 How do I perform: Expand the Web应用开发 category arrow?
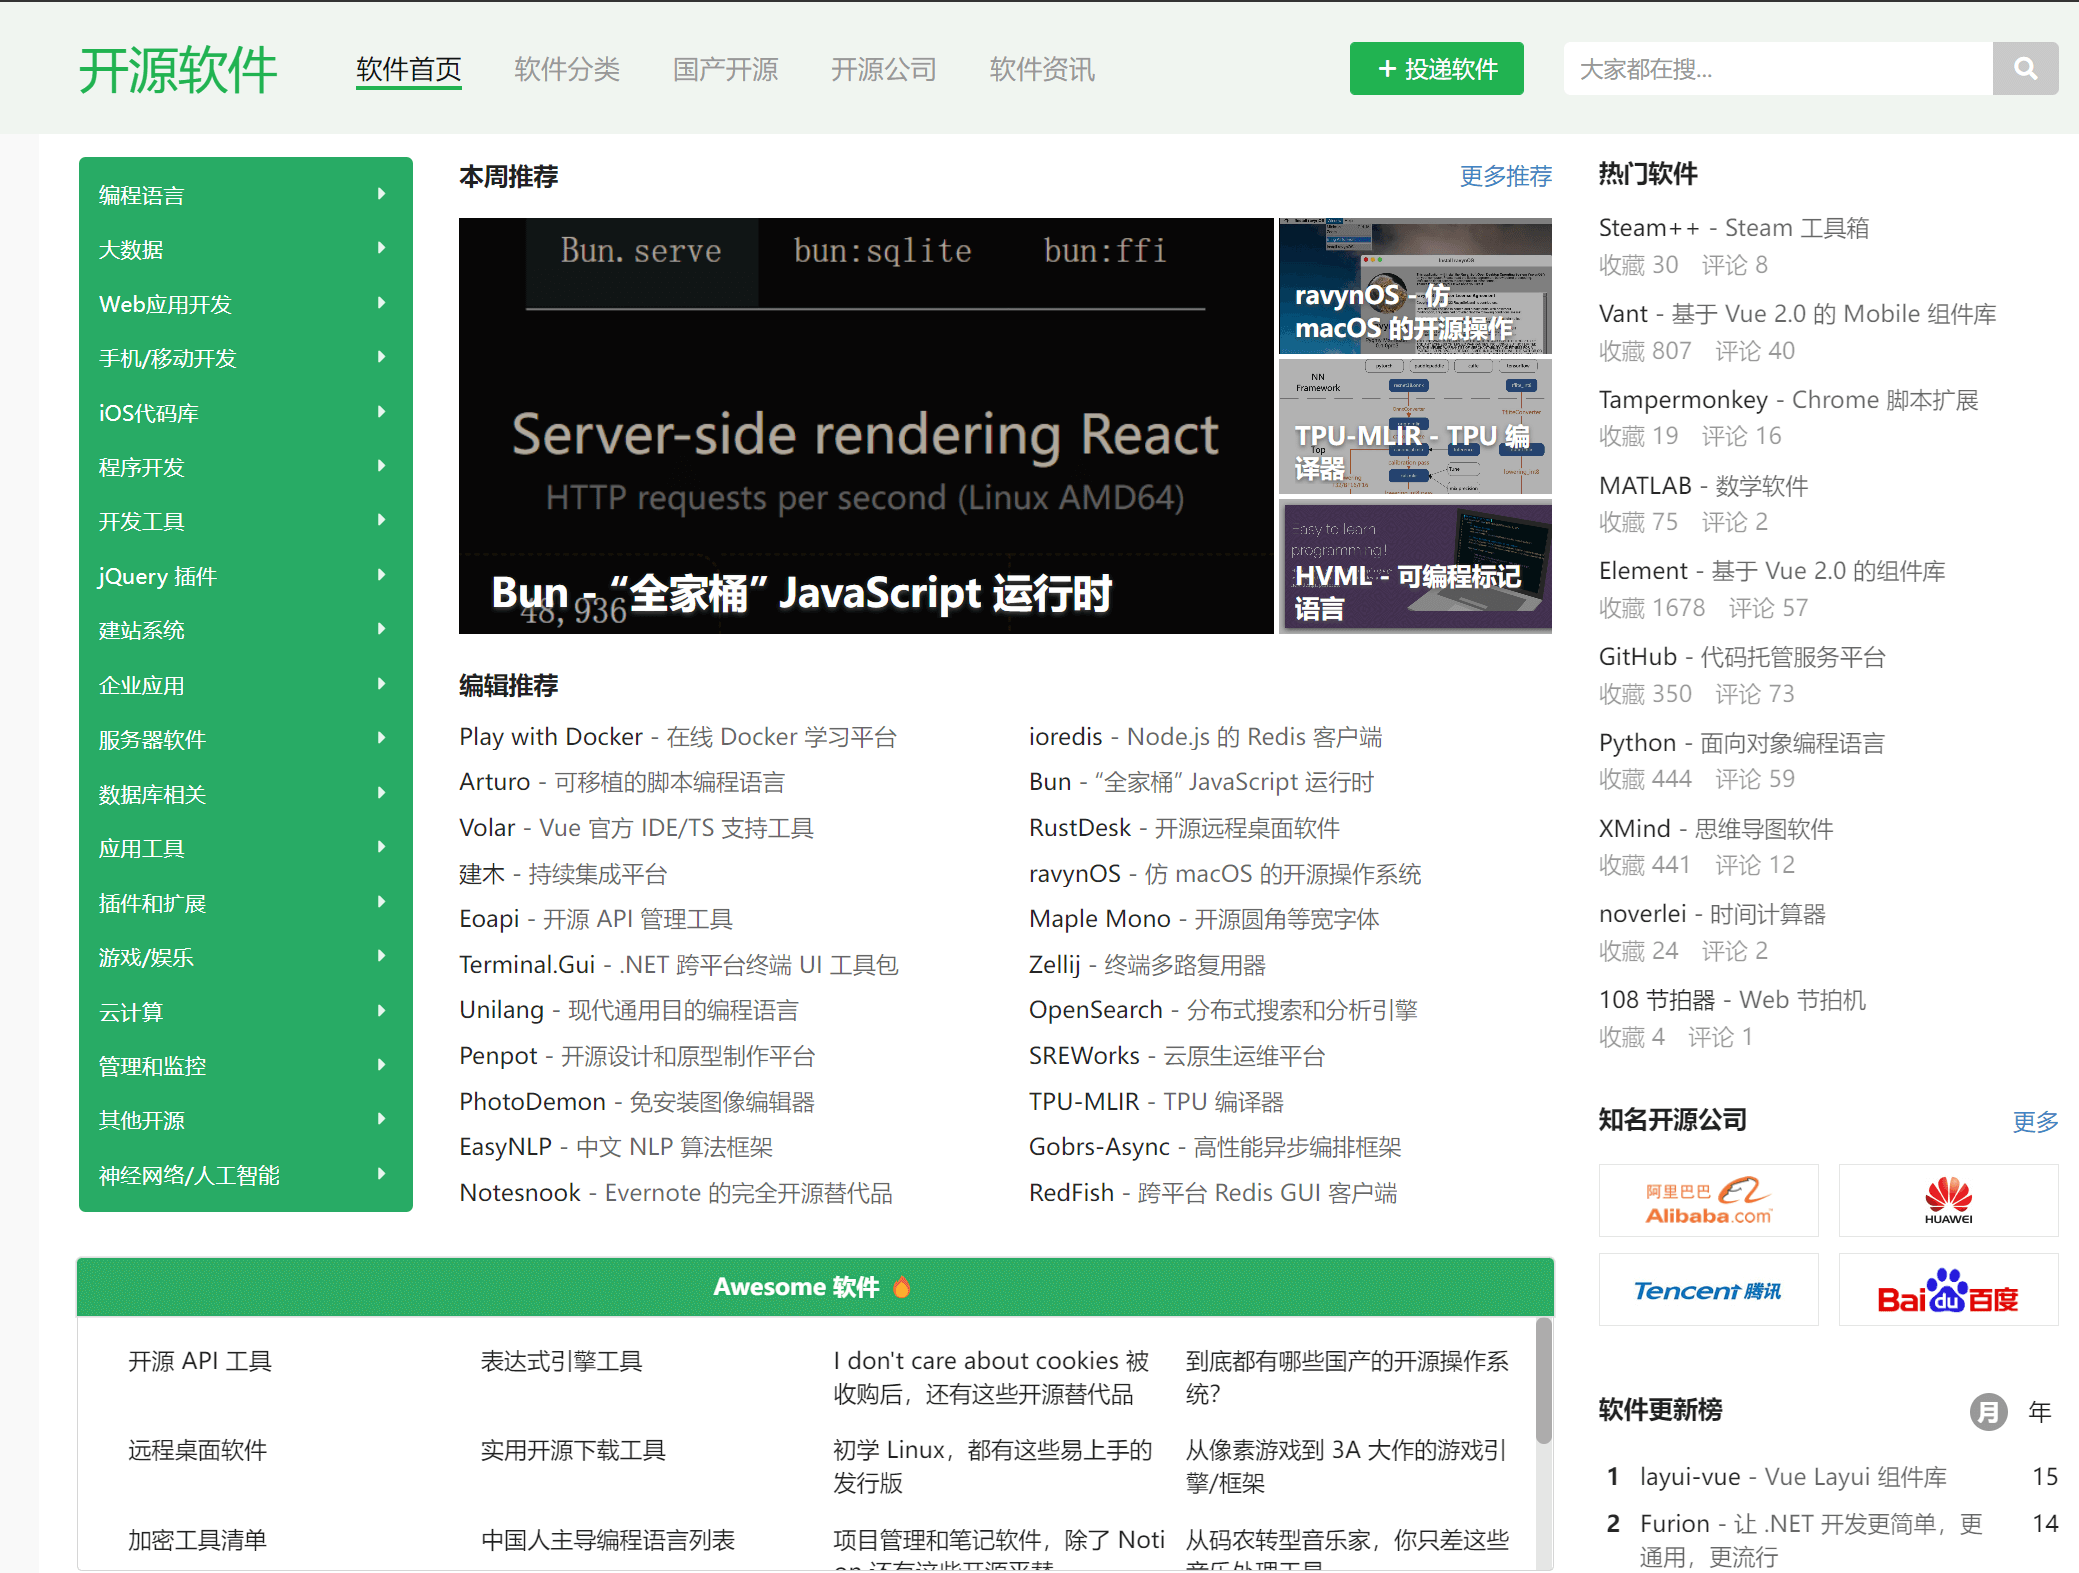click(x=382, y=303)
